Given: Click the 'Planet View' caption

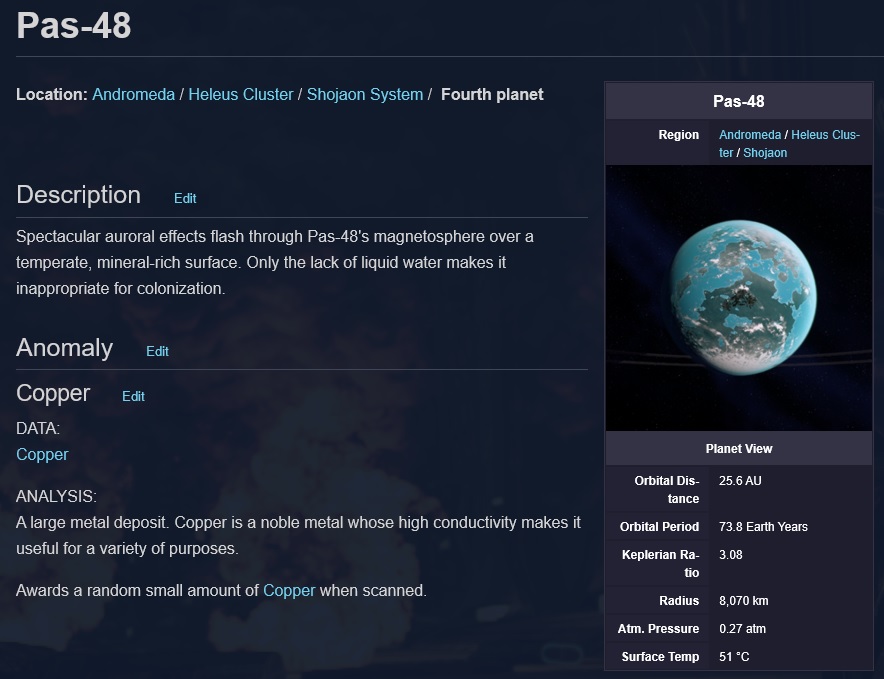Looking at the screenshot, I should [739, 449].
